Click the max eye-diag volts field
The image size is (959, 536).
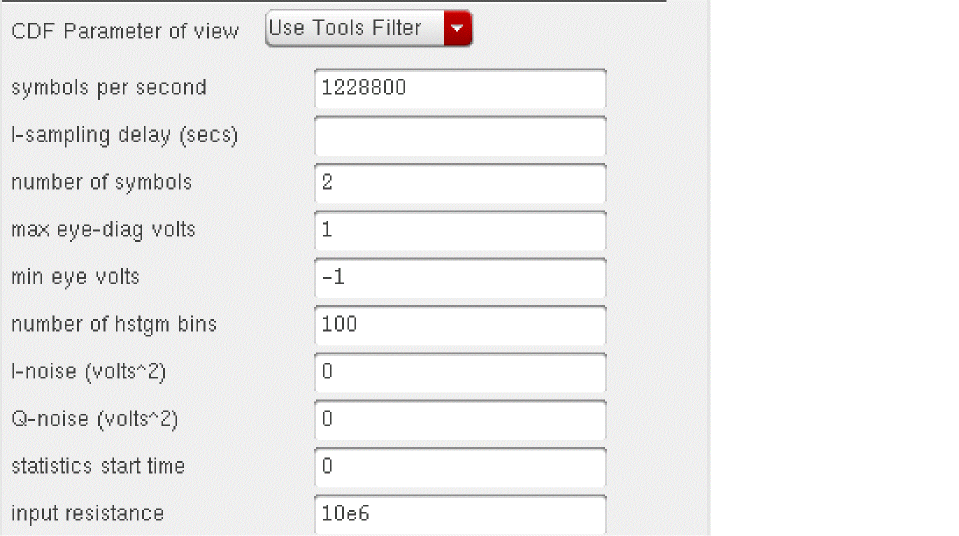click(460, 231)
